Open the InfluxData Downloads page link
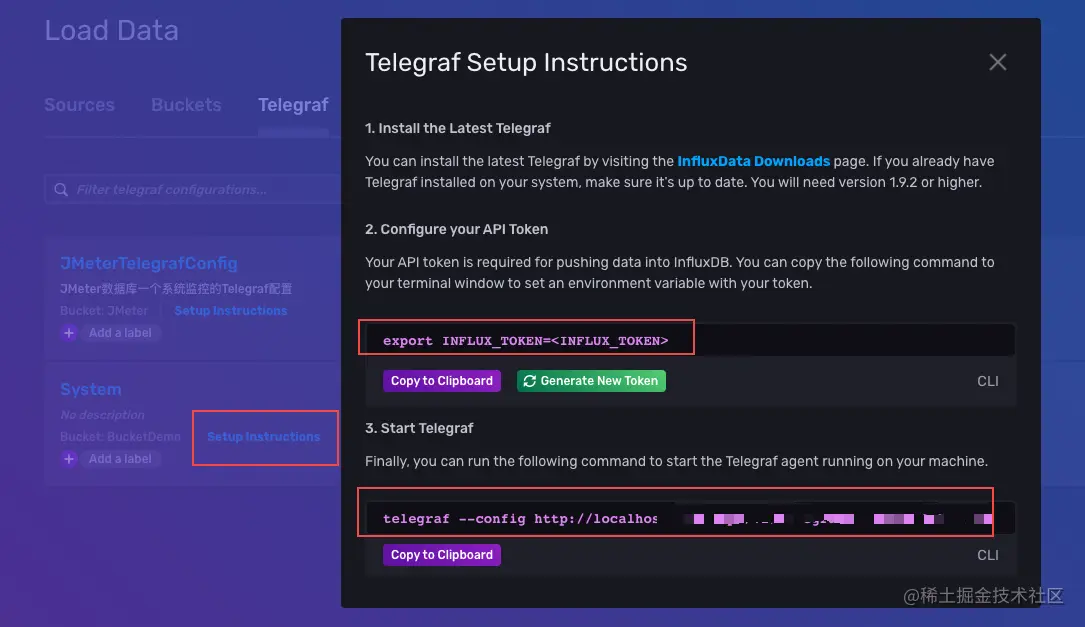The width and height of the screenshot is (1085, 627). pos(753,161)
